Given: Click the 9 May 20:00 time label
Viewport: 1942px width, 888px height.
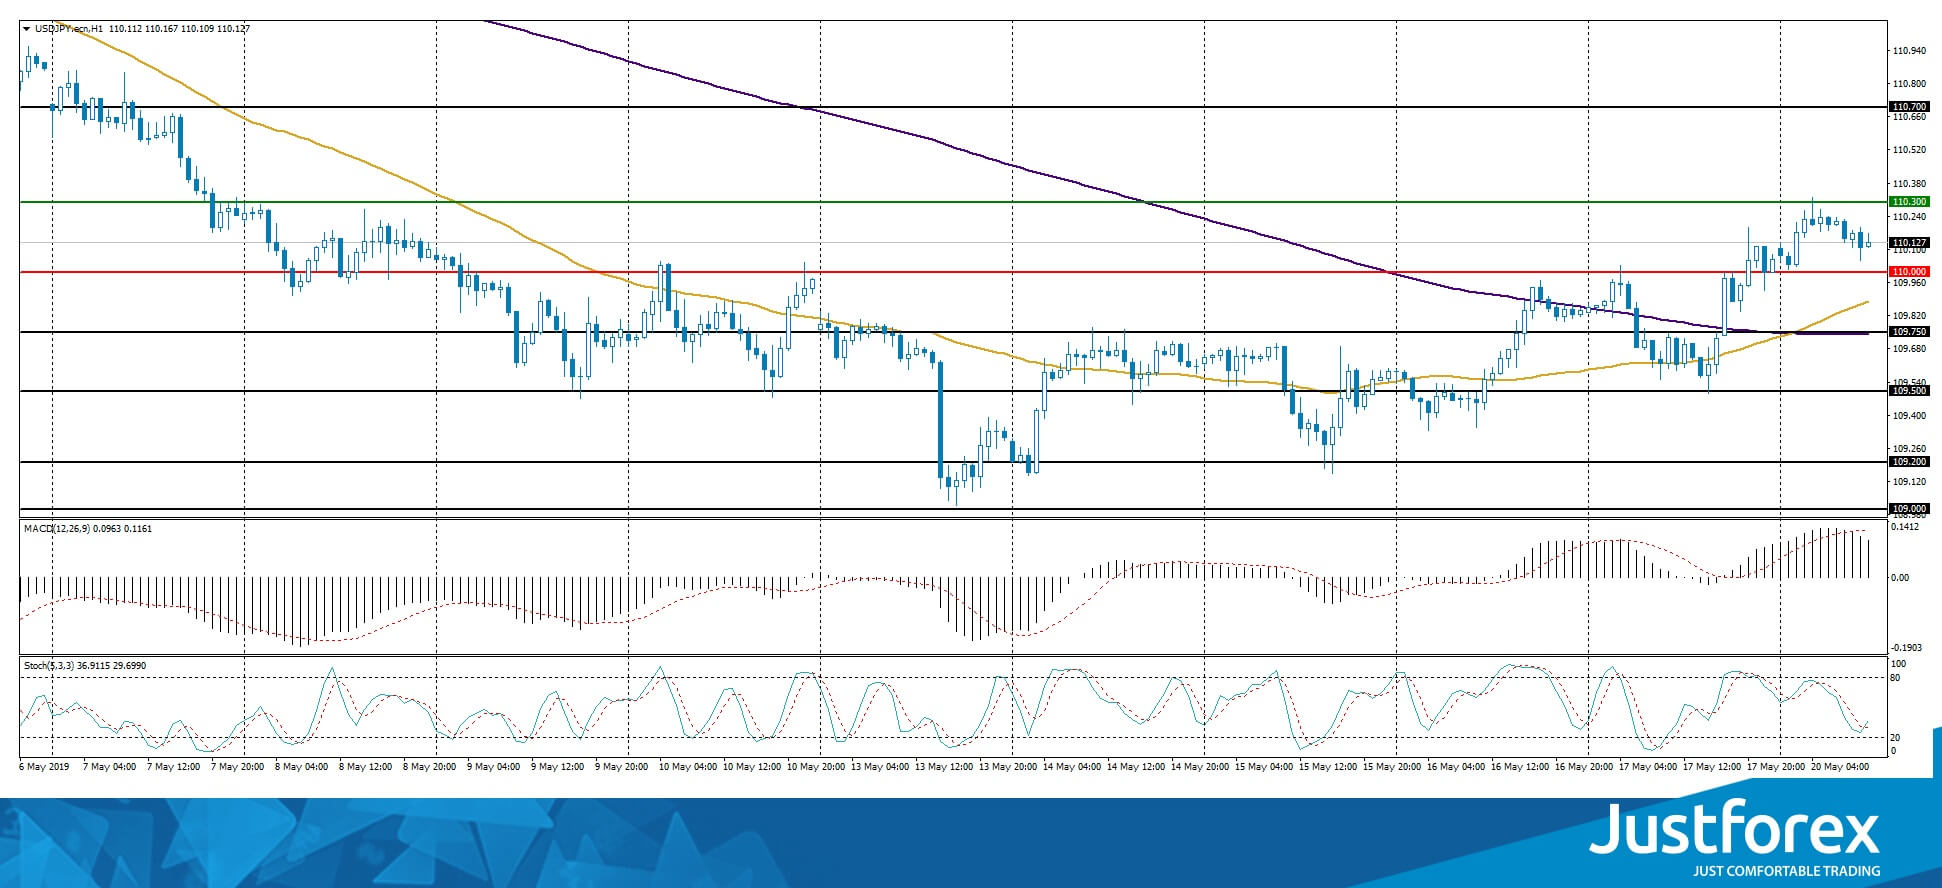Looking at the screenshot, I should point(623,767).
